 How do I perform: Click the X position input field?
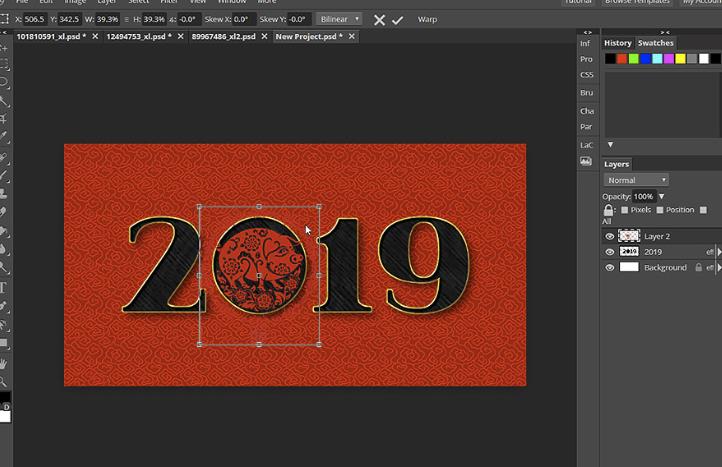click(x=34, y=19)
